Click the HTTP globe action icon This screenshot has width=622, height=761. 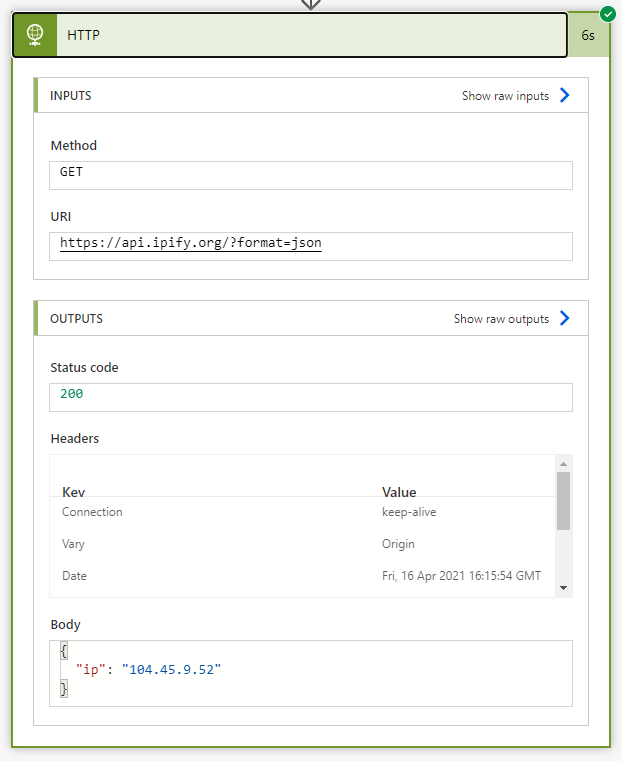coord(35,35)
